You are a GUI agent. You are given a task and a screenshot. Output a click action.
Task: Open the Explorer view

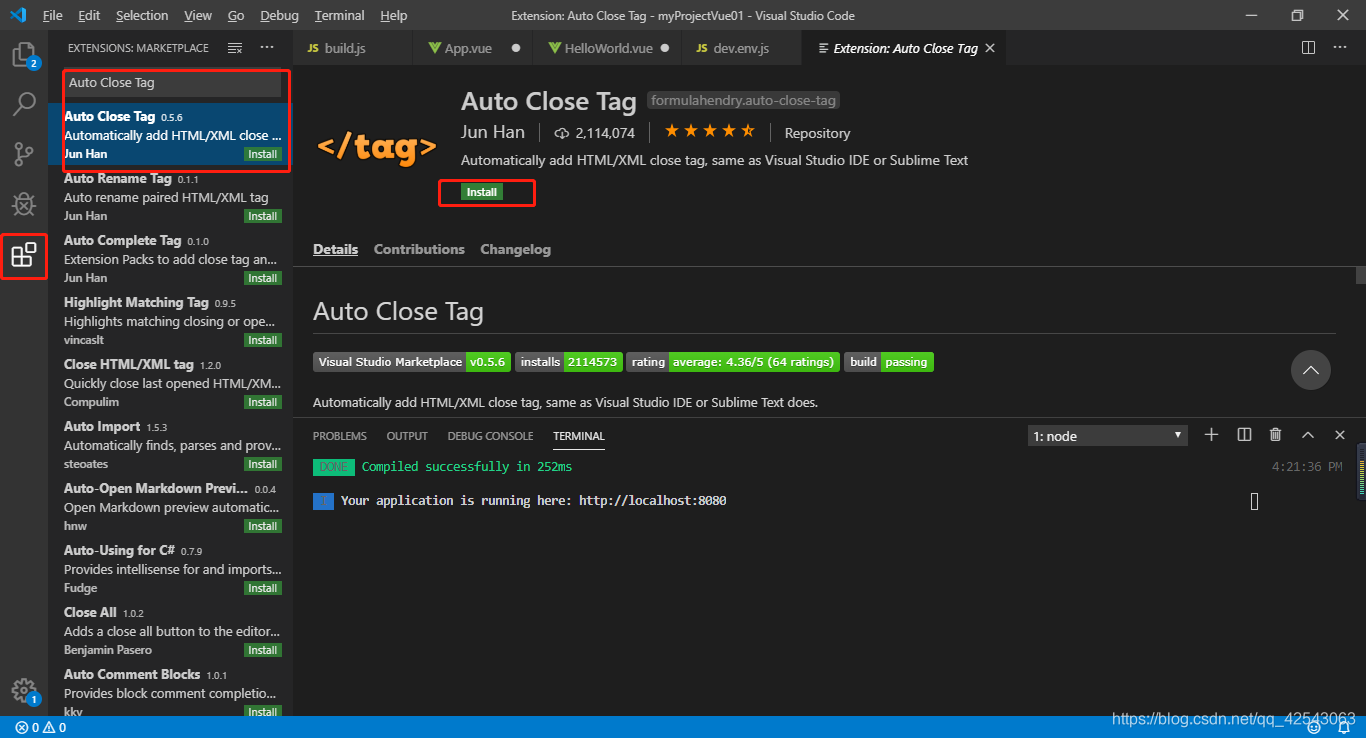24,57
